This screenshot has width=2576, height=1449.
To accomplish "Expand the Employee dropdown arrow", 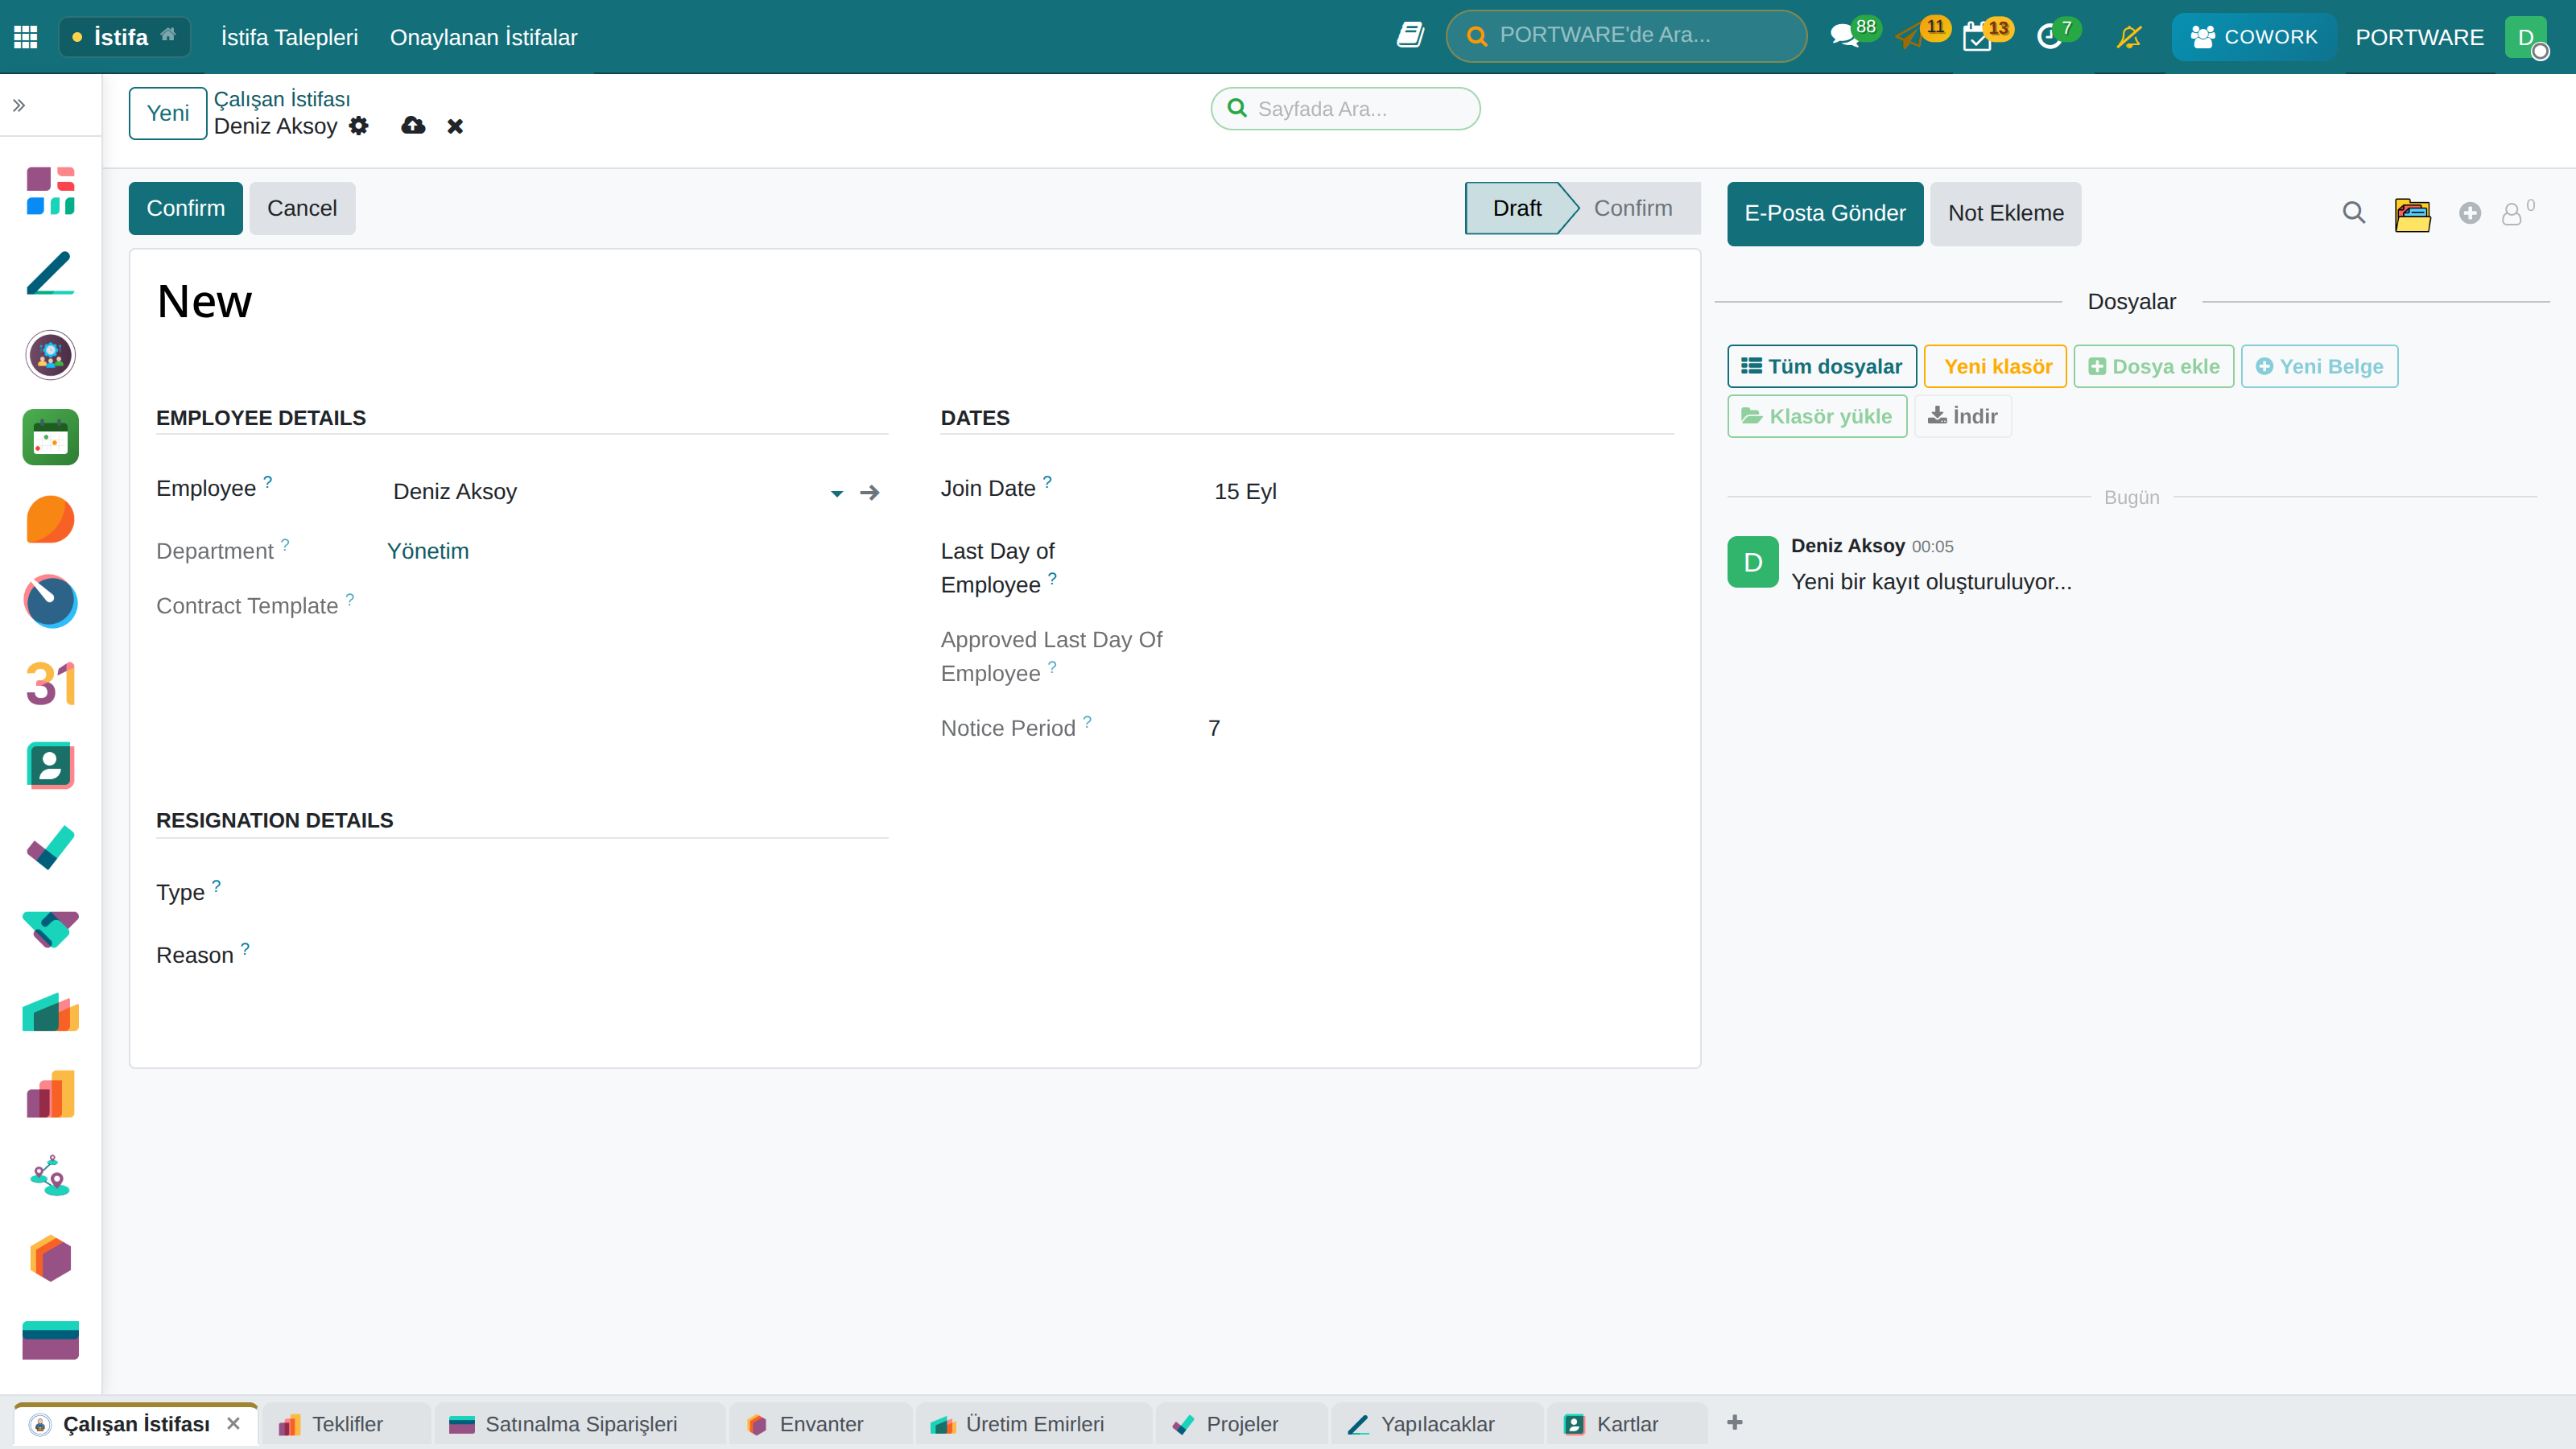I will coord(837,493).
